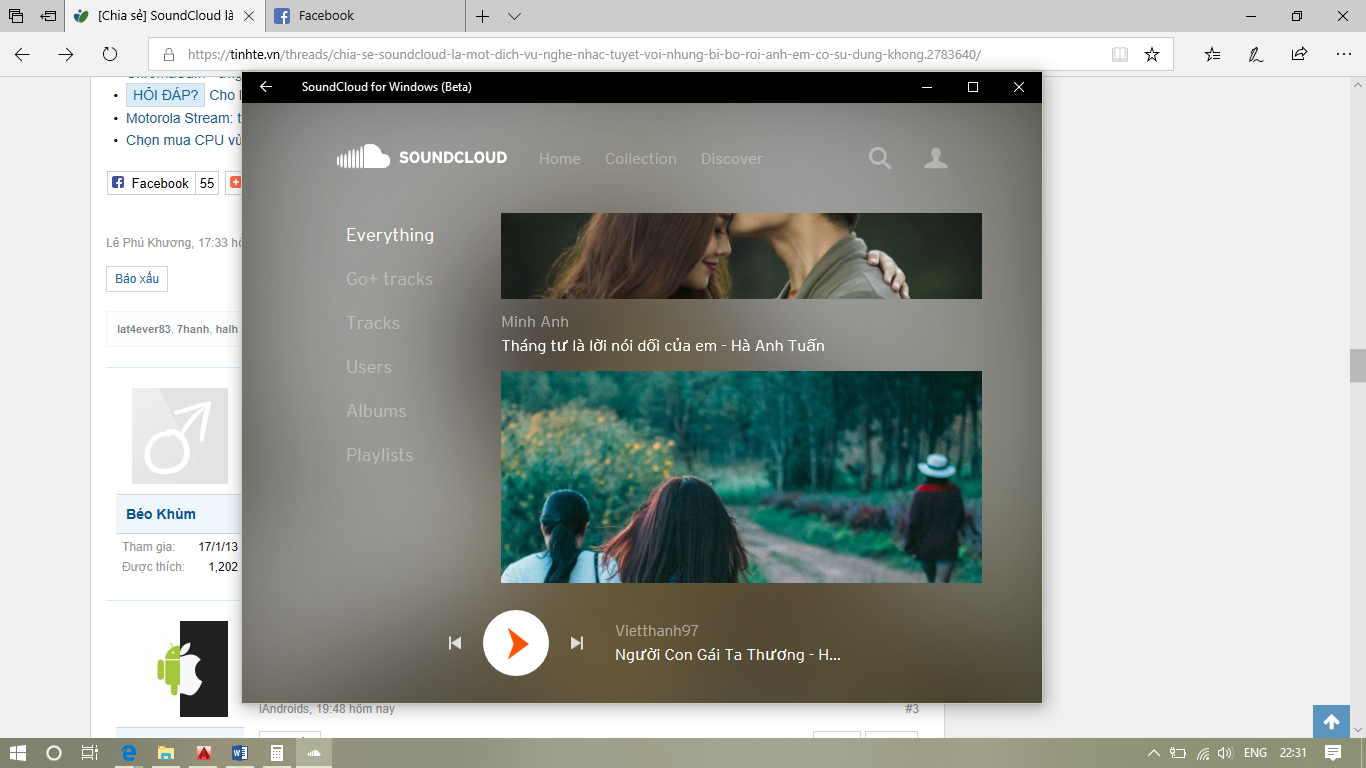Click the Motorola Stream link

point(183,118)
